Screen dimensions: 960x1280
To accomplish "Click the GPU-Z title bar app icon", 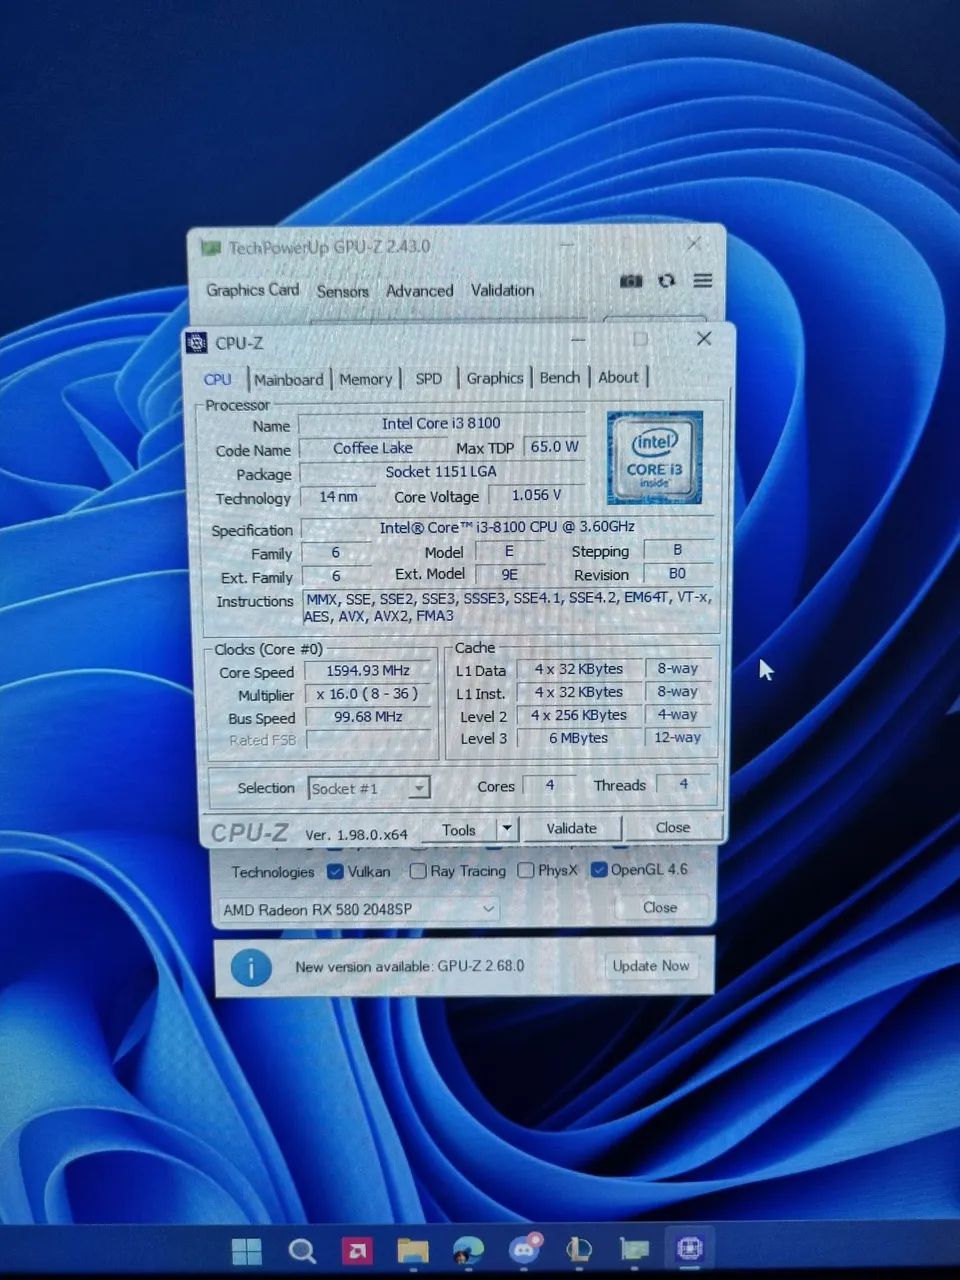I will point(210,247).
